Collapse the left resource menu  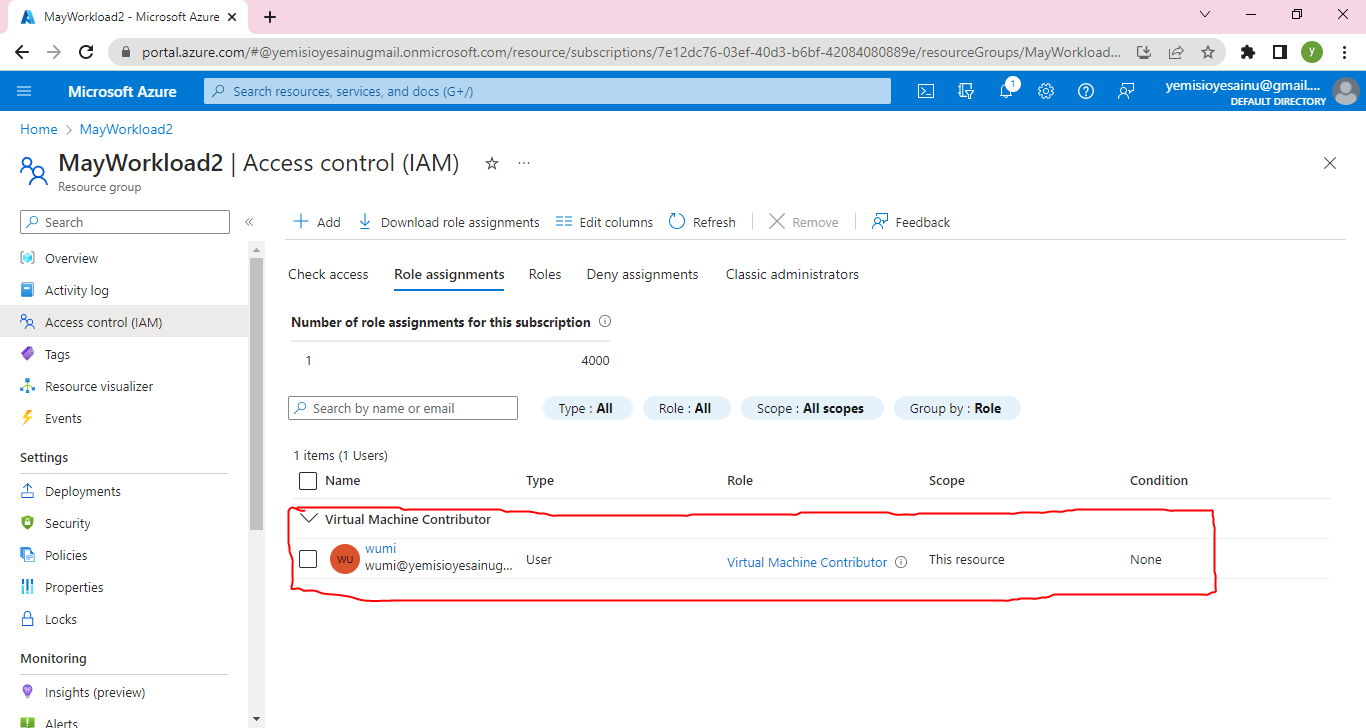click(x=249, y=222)
